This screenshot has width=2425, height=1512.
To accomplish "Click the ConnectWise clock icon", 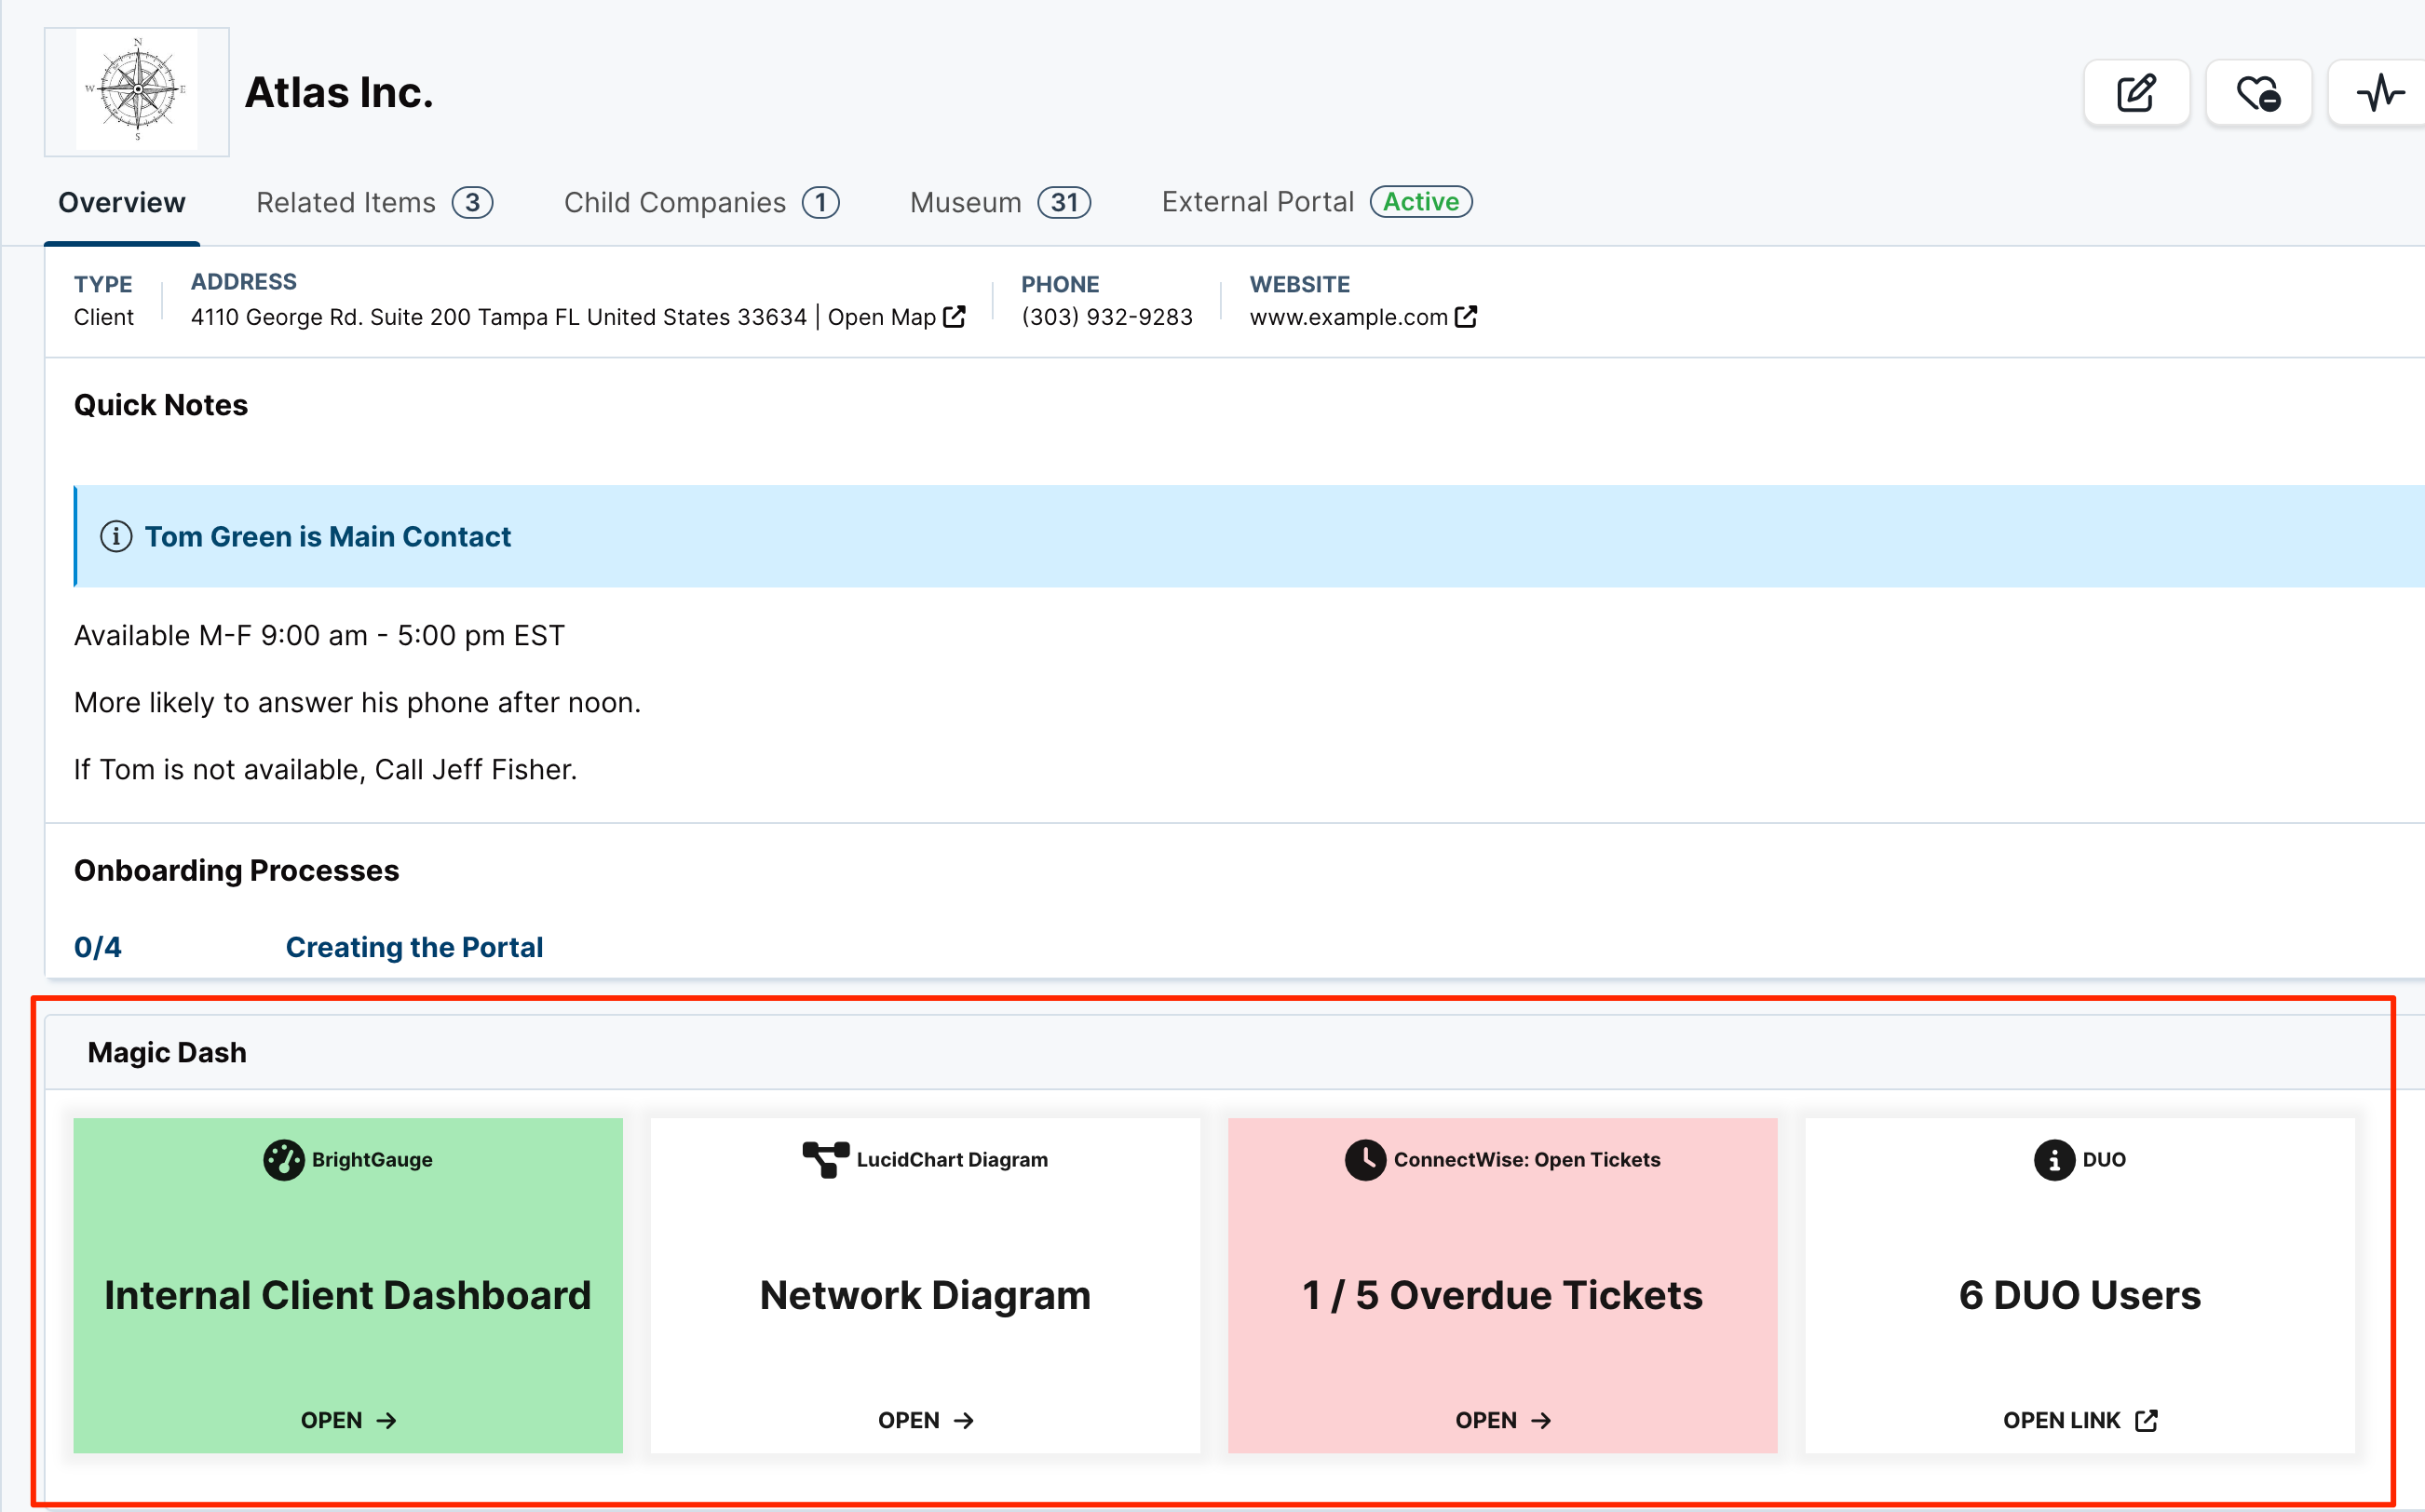I will [x=1364, y=1159].
